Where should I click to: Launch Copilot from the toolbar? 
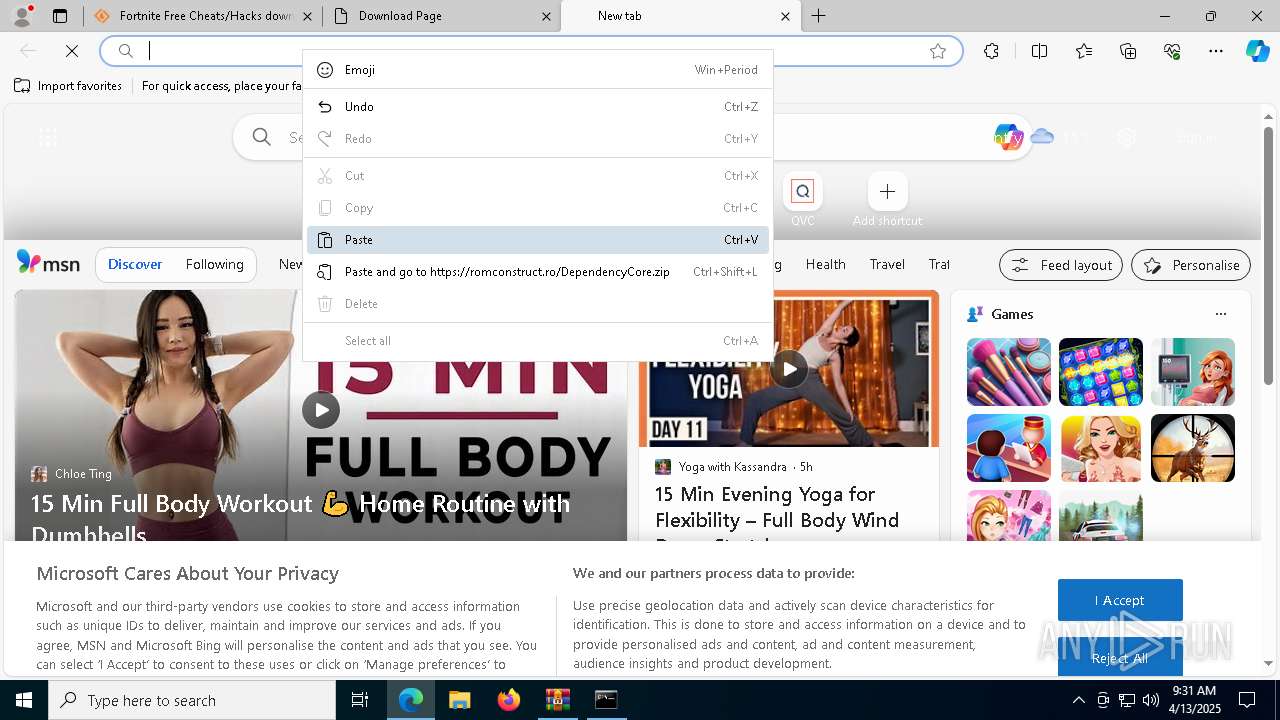(1257, 51)
